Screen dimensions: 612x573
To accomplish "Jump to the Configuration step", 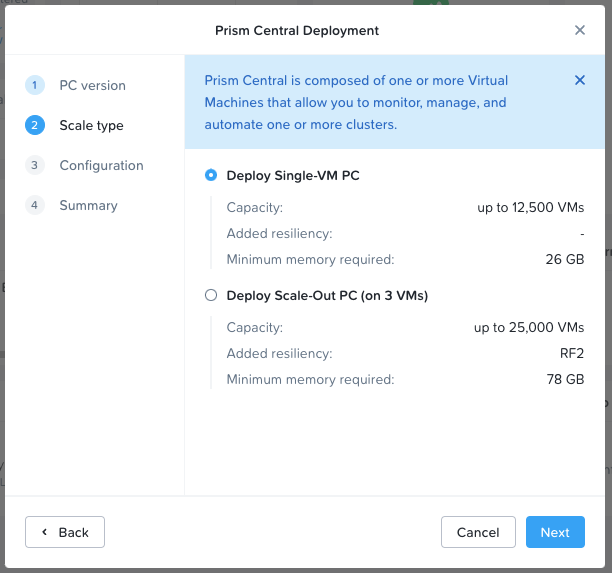I will [101, 165].
